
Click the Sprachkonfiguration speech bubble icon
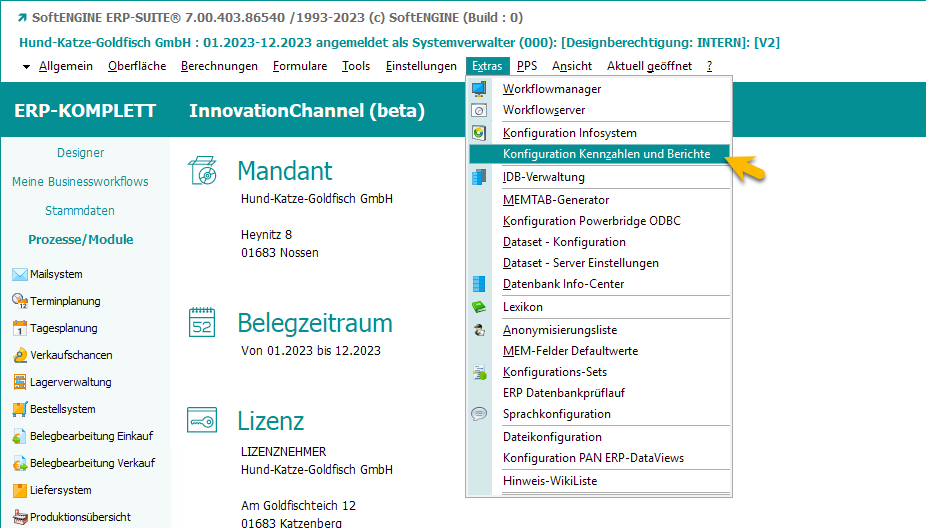point(479,414)
